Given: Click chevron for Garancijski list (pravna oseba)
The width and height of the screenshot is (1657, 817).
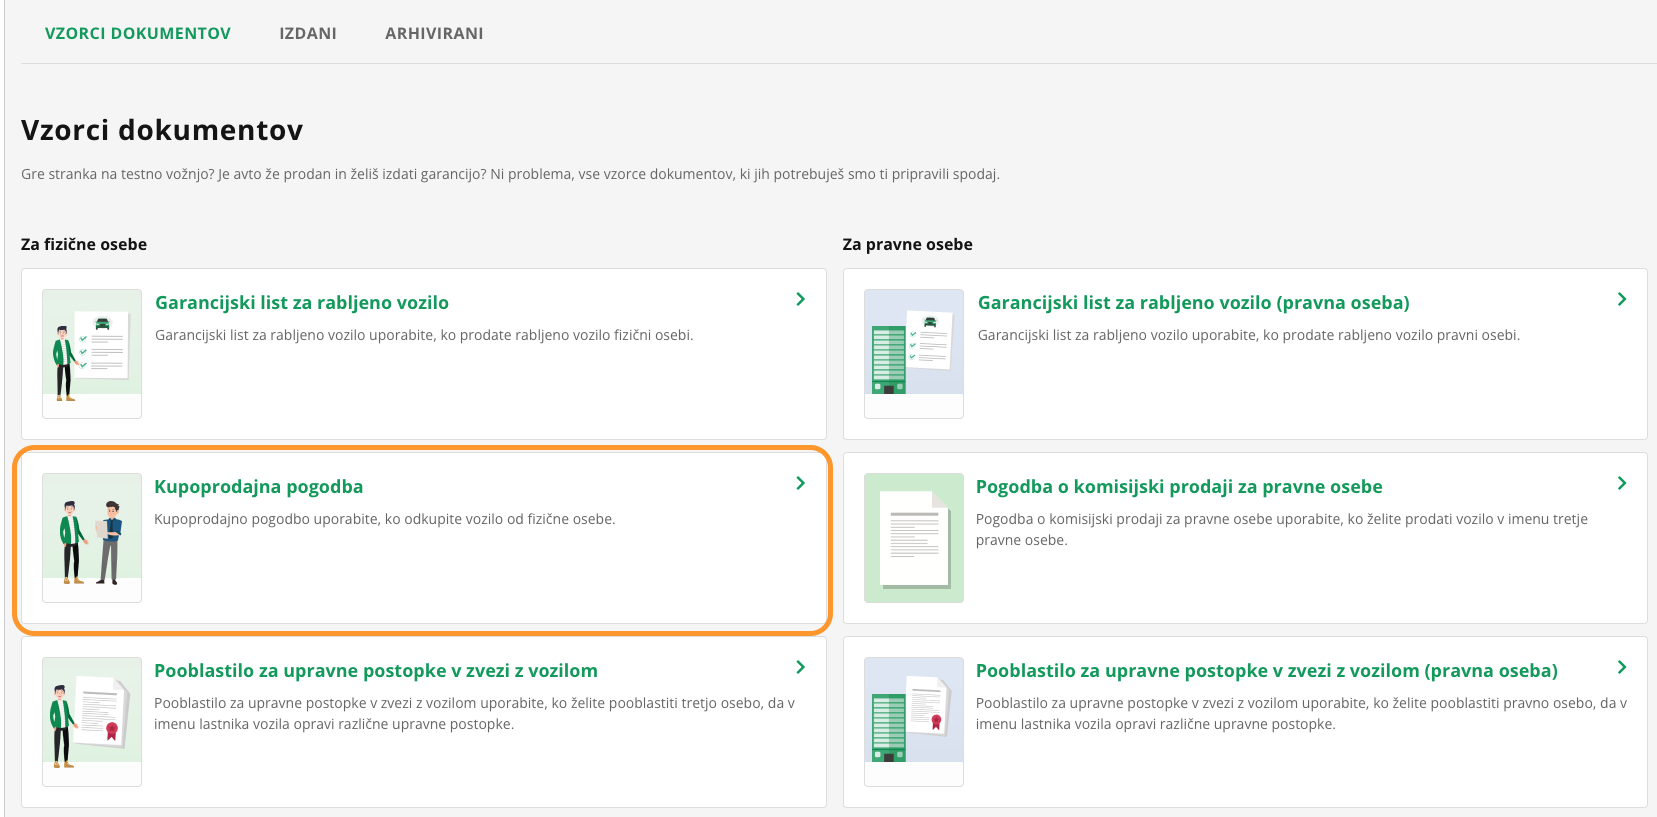Looking at the screenshot, I should (1622, 299).
